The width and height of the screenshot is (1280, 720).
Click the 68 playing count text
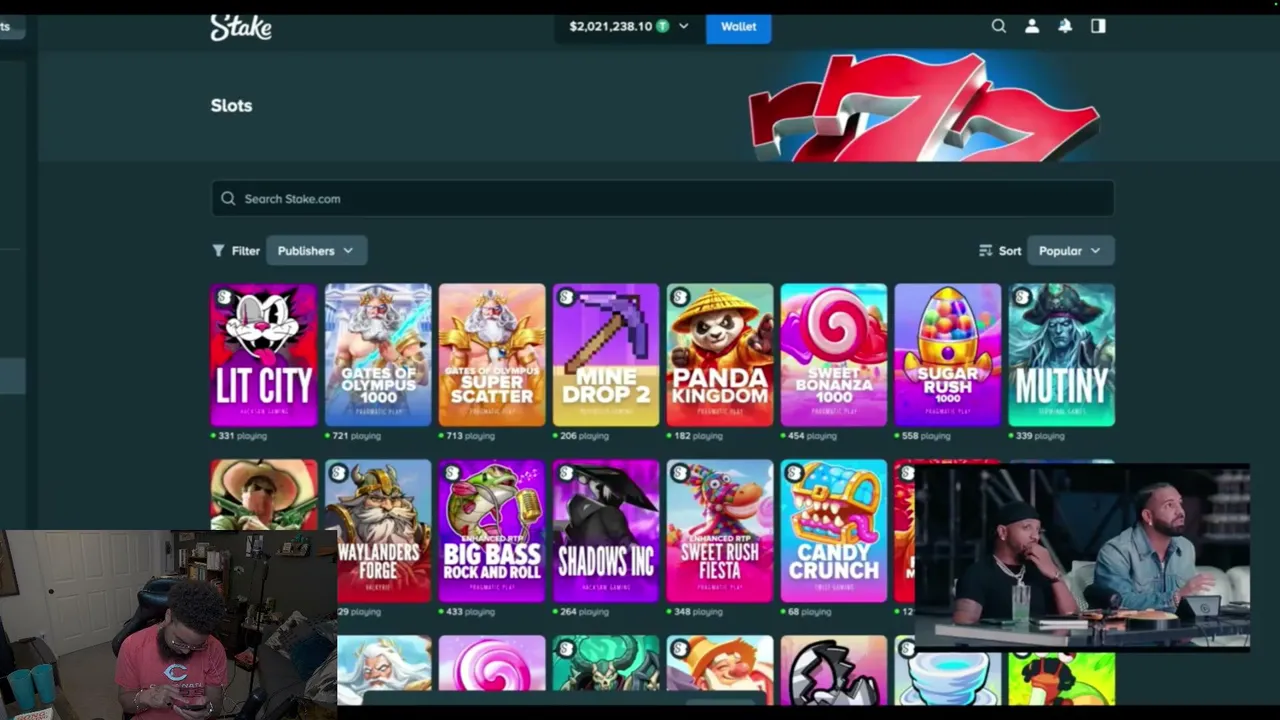tap(809, 612)
